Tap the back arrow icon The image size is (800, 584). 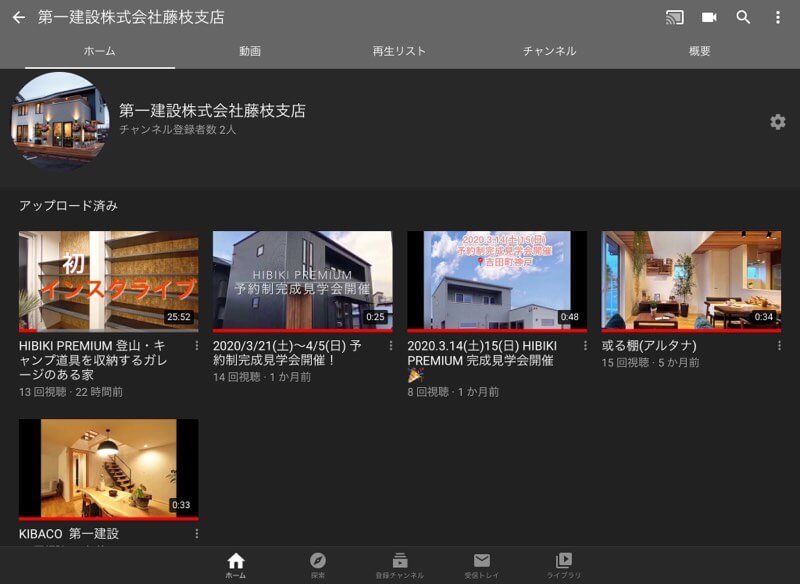tap(18, 17)
